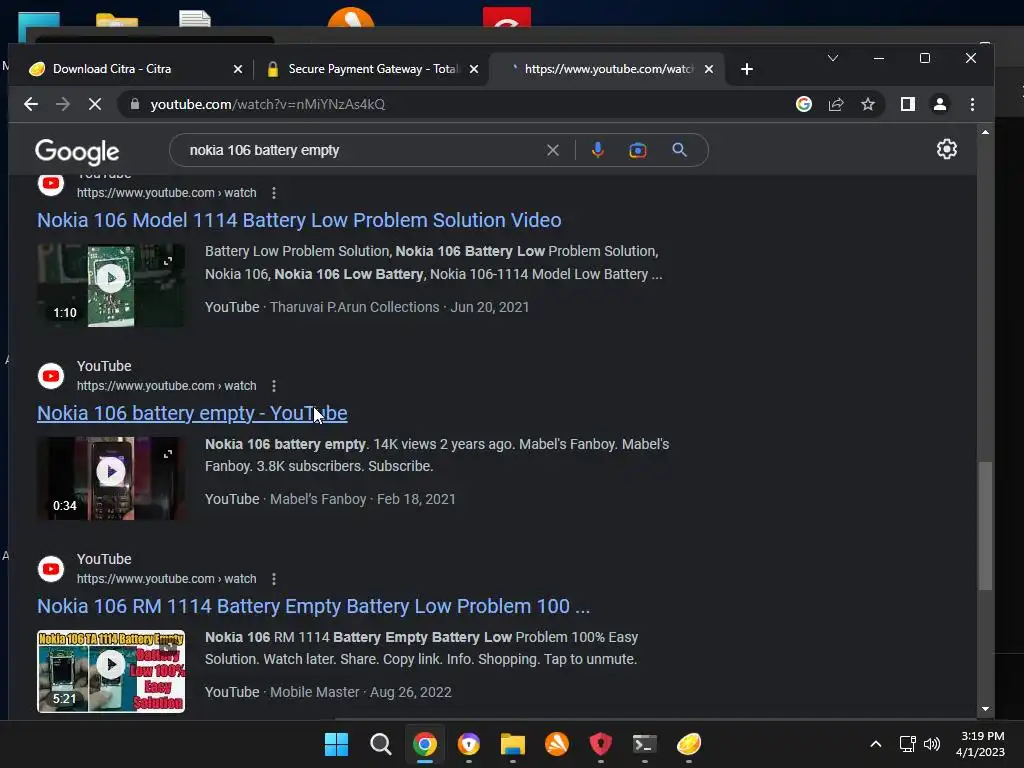Click the Mobile Master source text
This screenshot has height=768, width=1024.
pos(315,693)
